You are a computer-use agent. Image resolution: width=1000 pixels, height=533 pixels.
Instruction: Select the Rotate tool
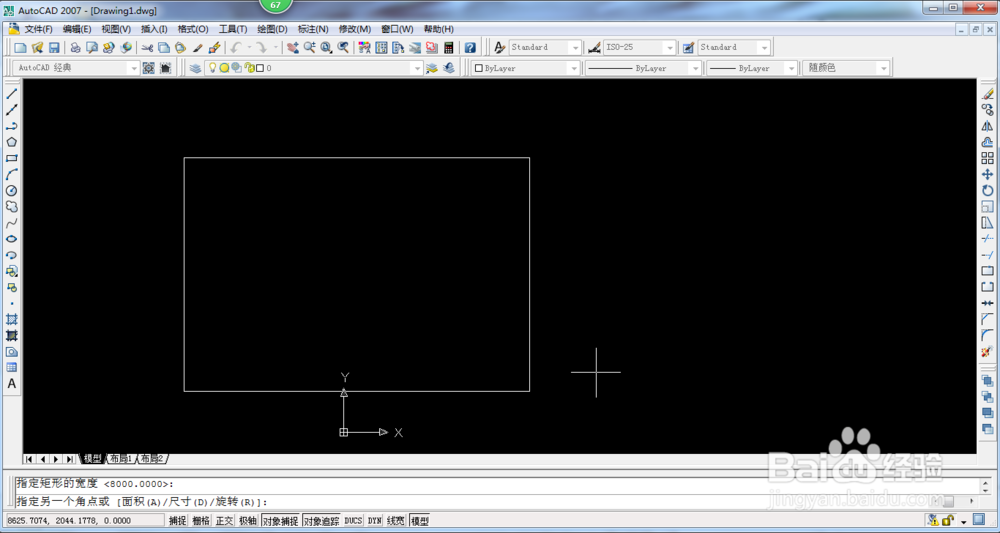click(988, 191)
